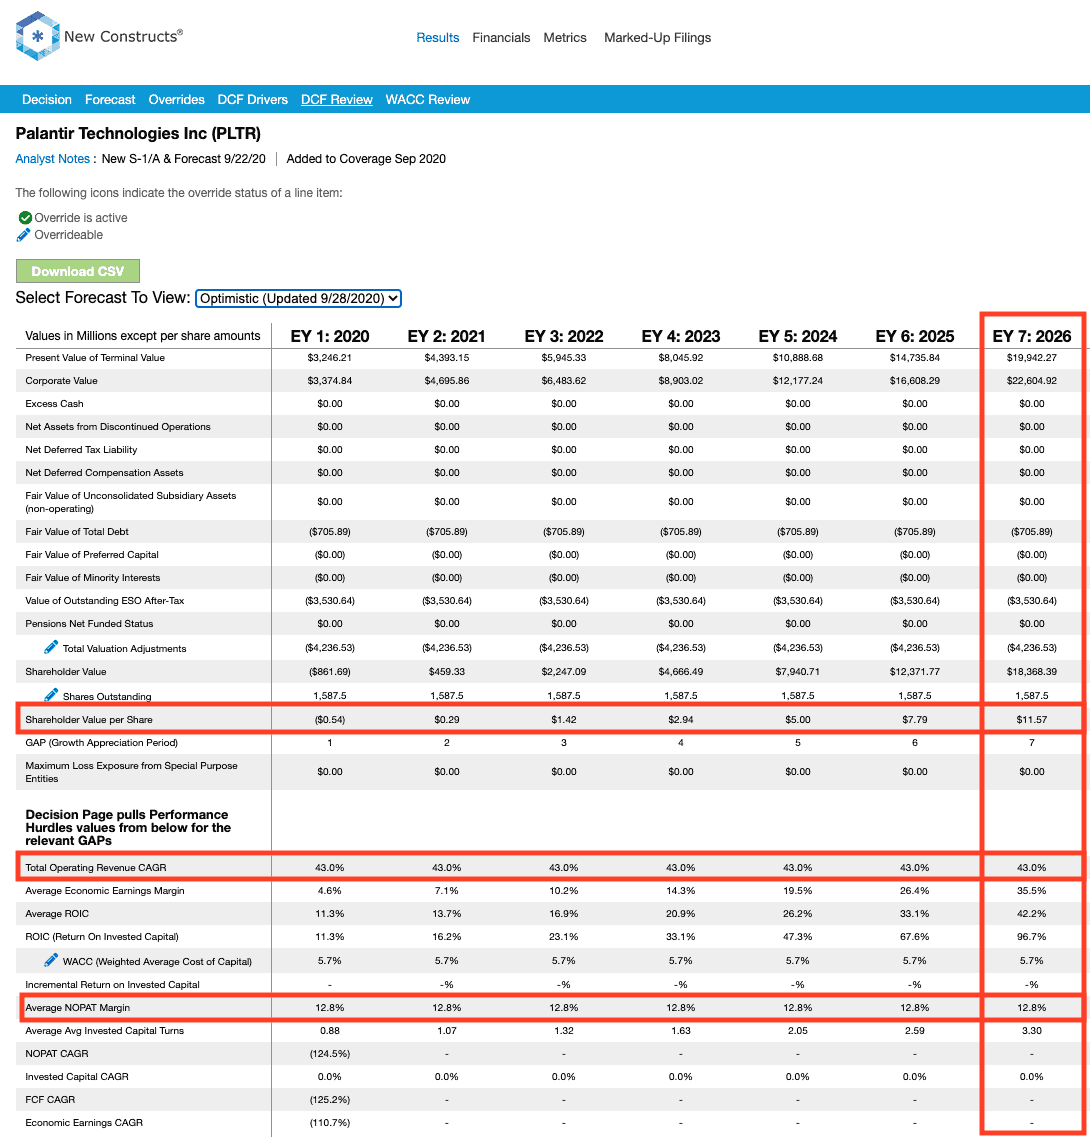Click the Shareholder Value row label
Image resolution: width=1090 pixels, height=1137 pixels.
pos(65,671)
